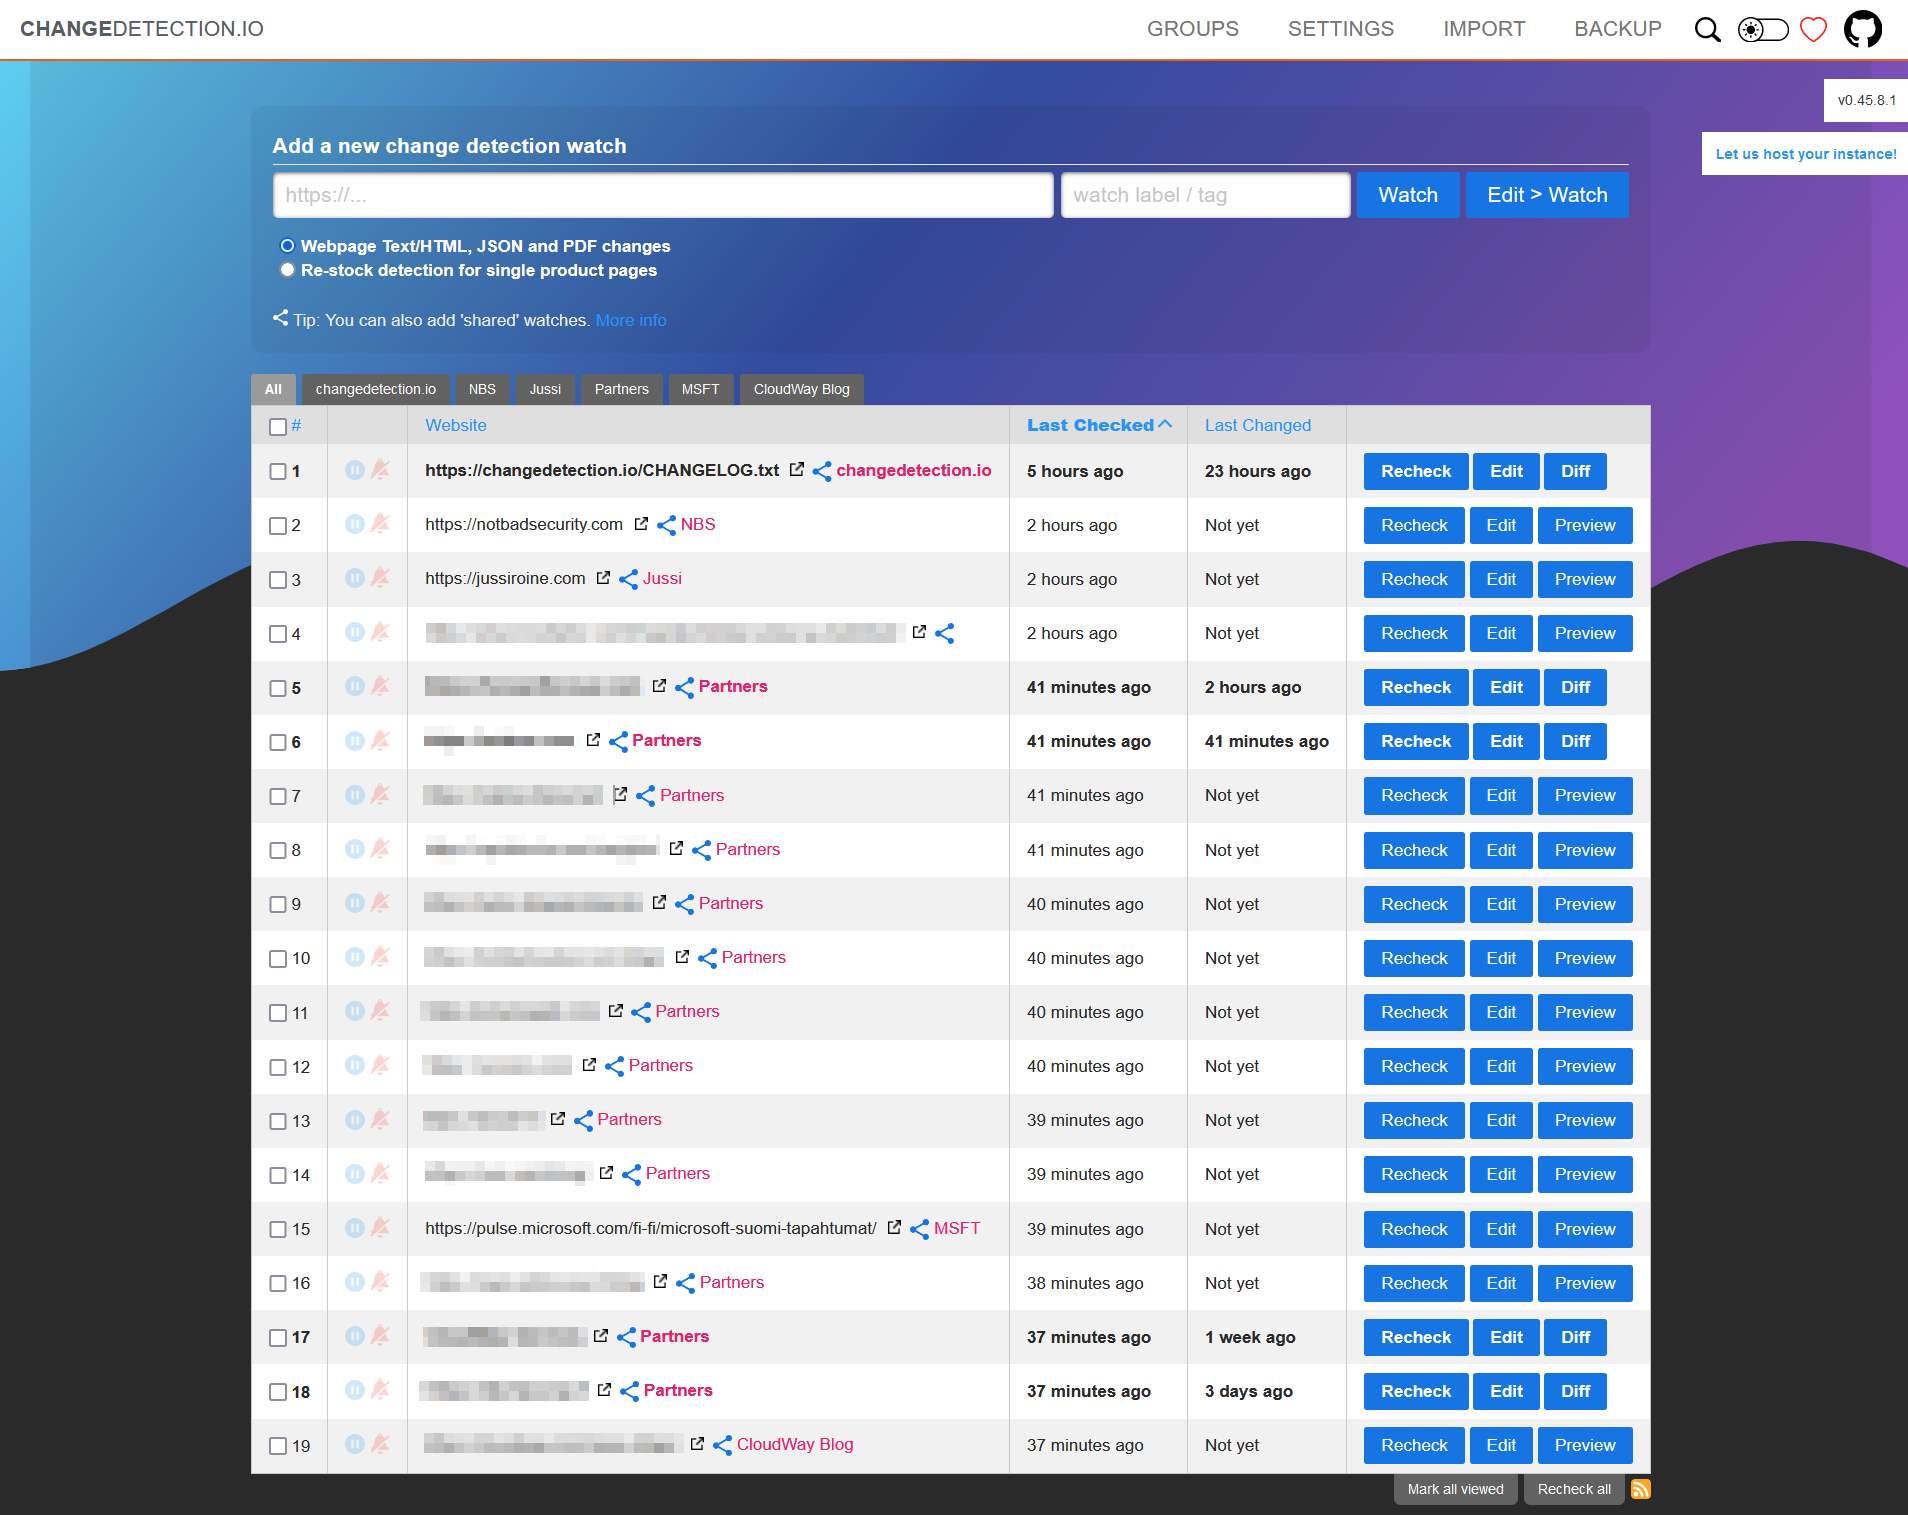Click share icon in row 4
Screen dimensions: 1908x1515
pos(945,633)
